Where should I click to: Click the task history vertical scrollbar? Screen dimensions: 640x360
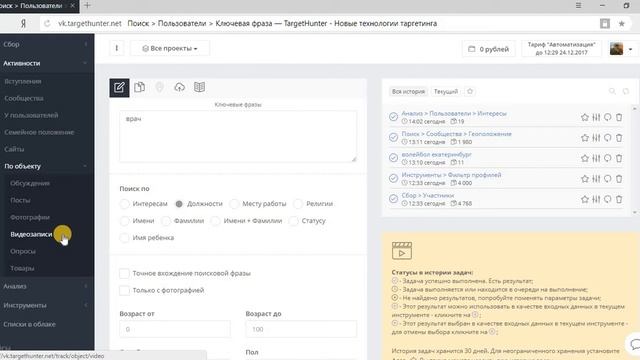[634, 160]
